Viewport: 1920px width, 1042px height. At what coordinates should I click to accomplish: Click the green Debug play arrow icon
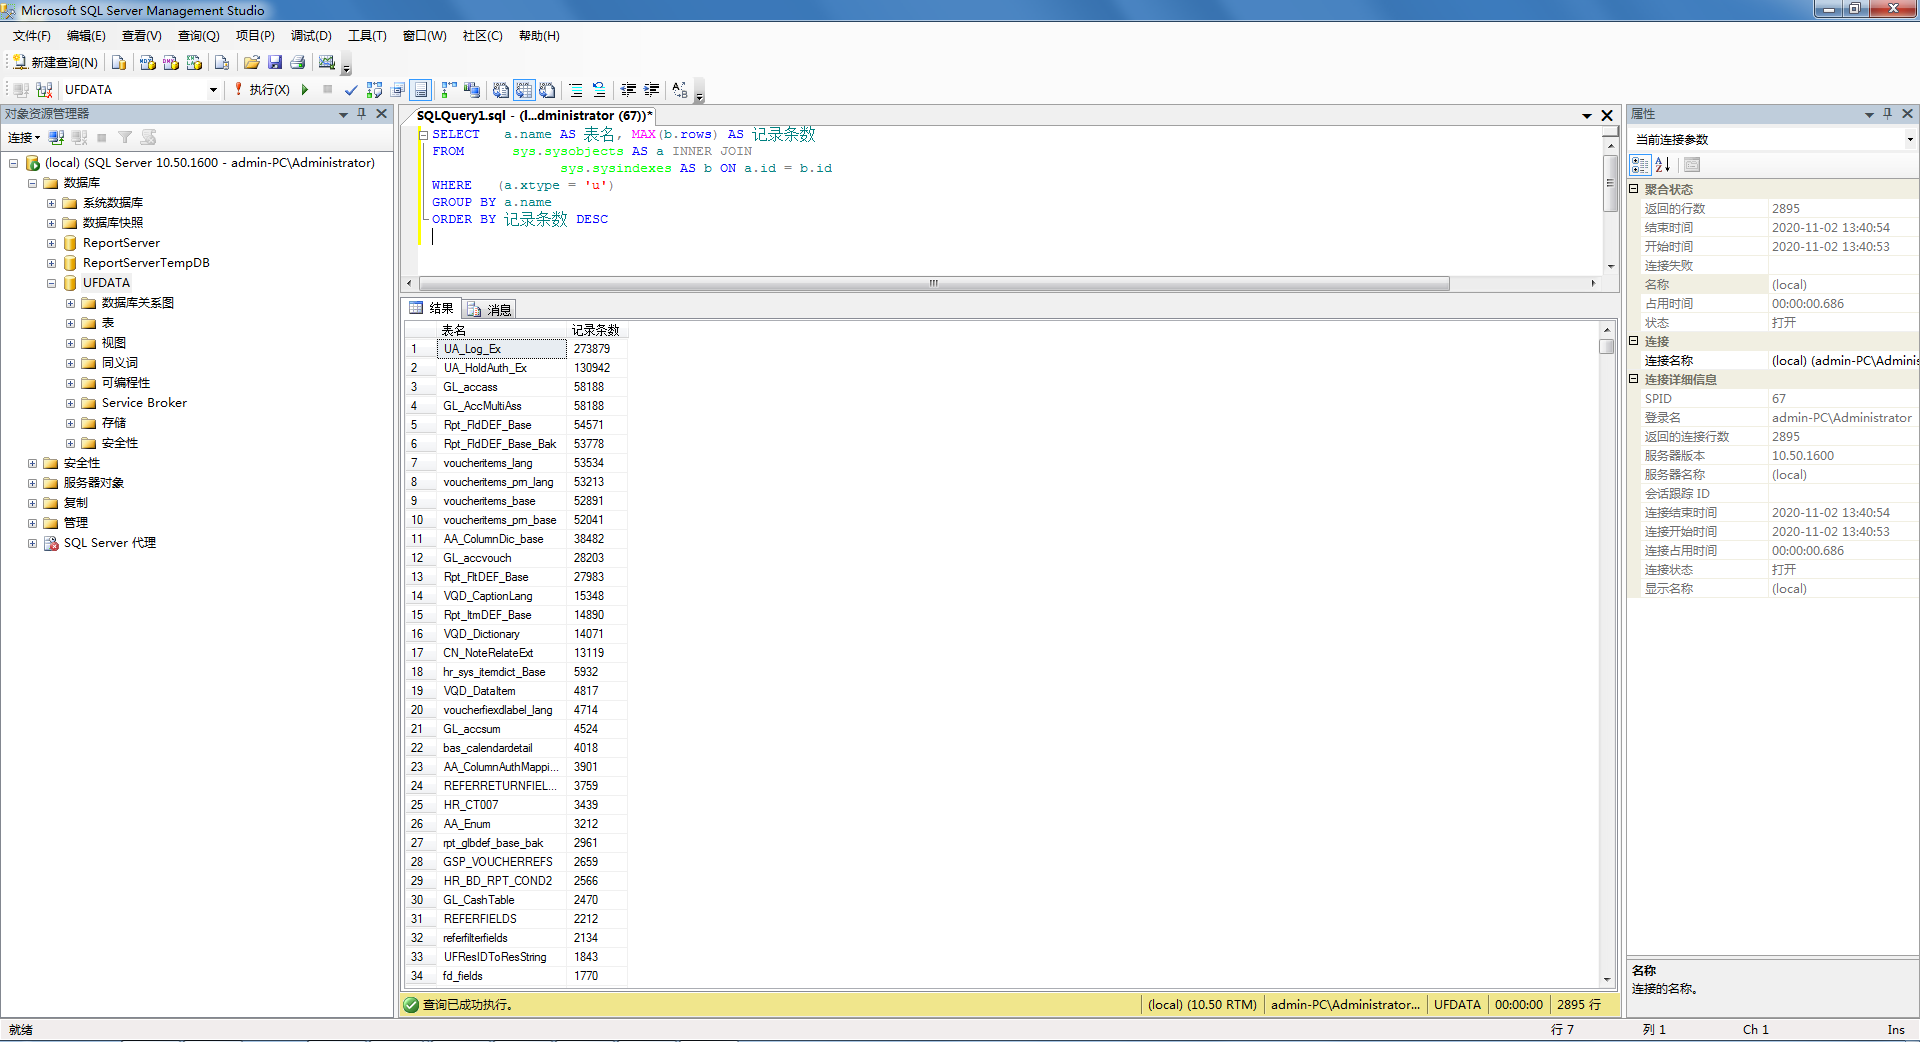pyautogui.click(x=305, y=90)
